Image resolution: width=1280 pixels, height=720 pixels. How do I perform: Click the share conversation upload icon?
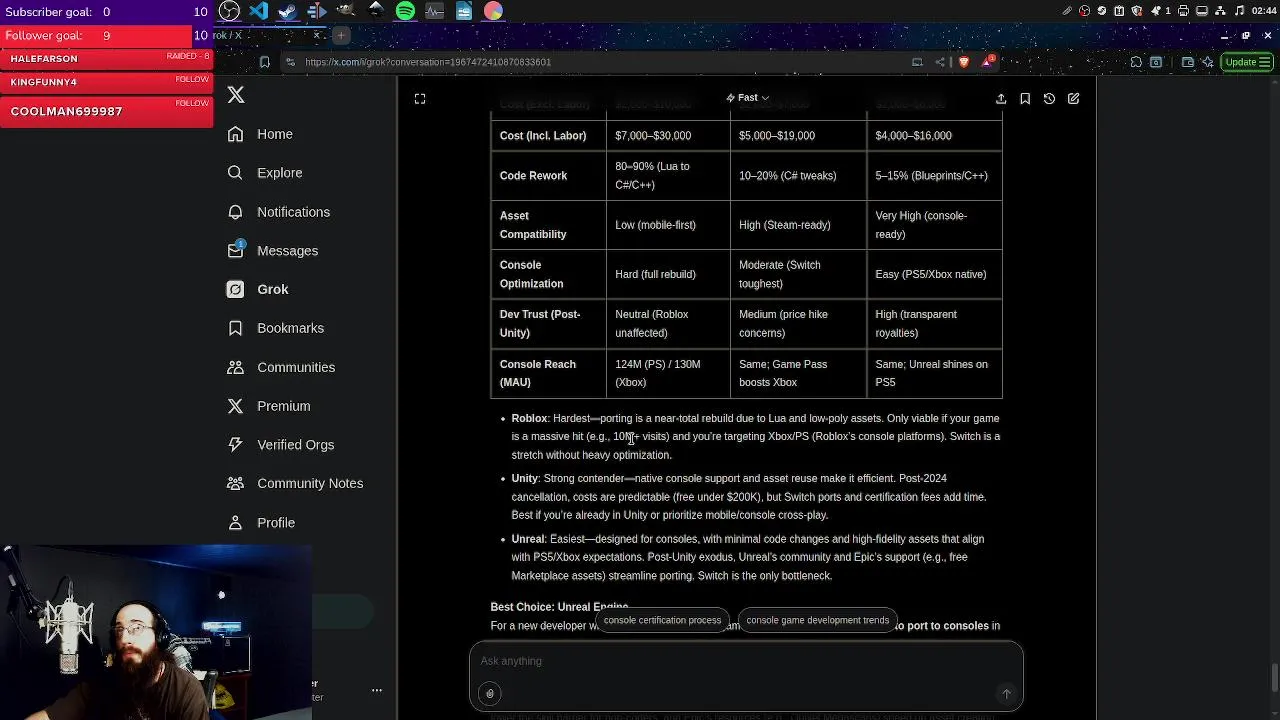click(x=1001, y=99)
